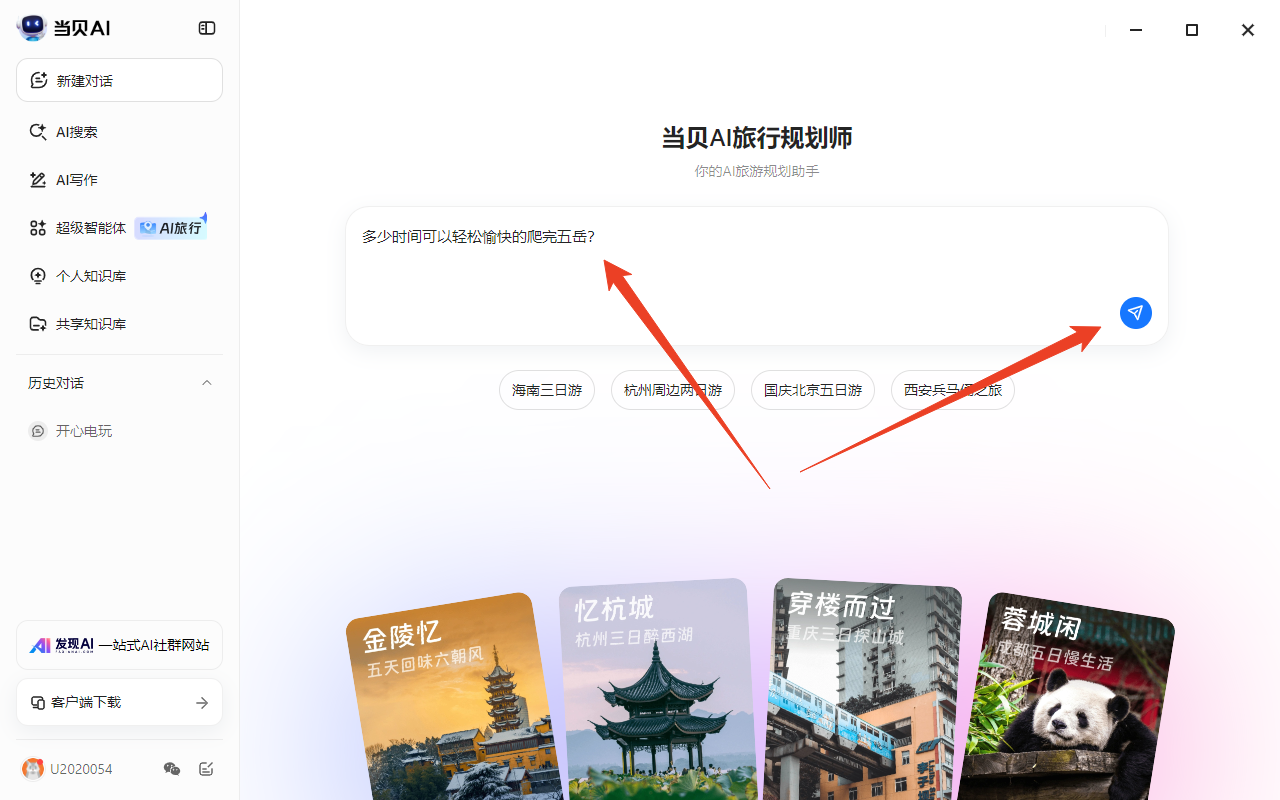Open 个人知识库
This screenshot has width=1280, height=800.
[x=119, y=276]
